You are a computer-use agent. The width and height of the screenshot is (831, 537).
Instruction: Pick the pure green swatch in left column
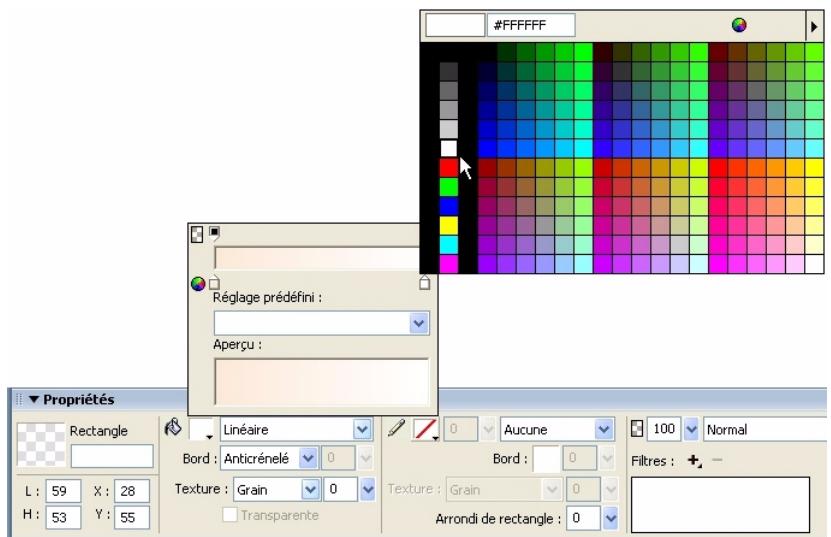(x=448, y=187)
